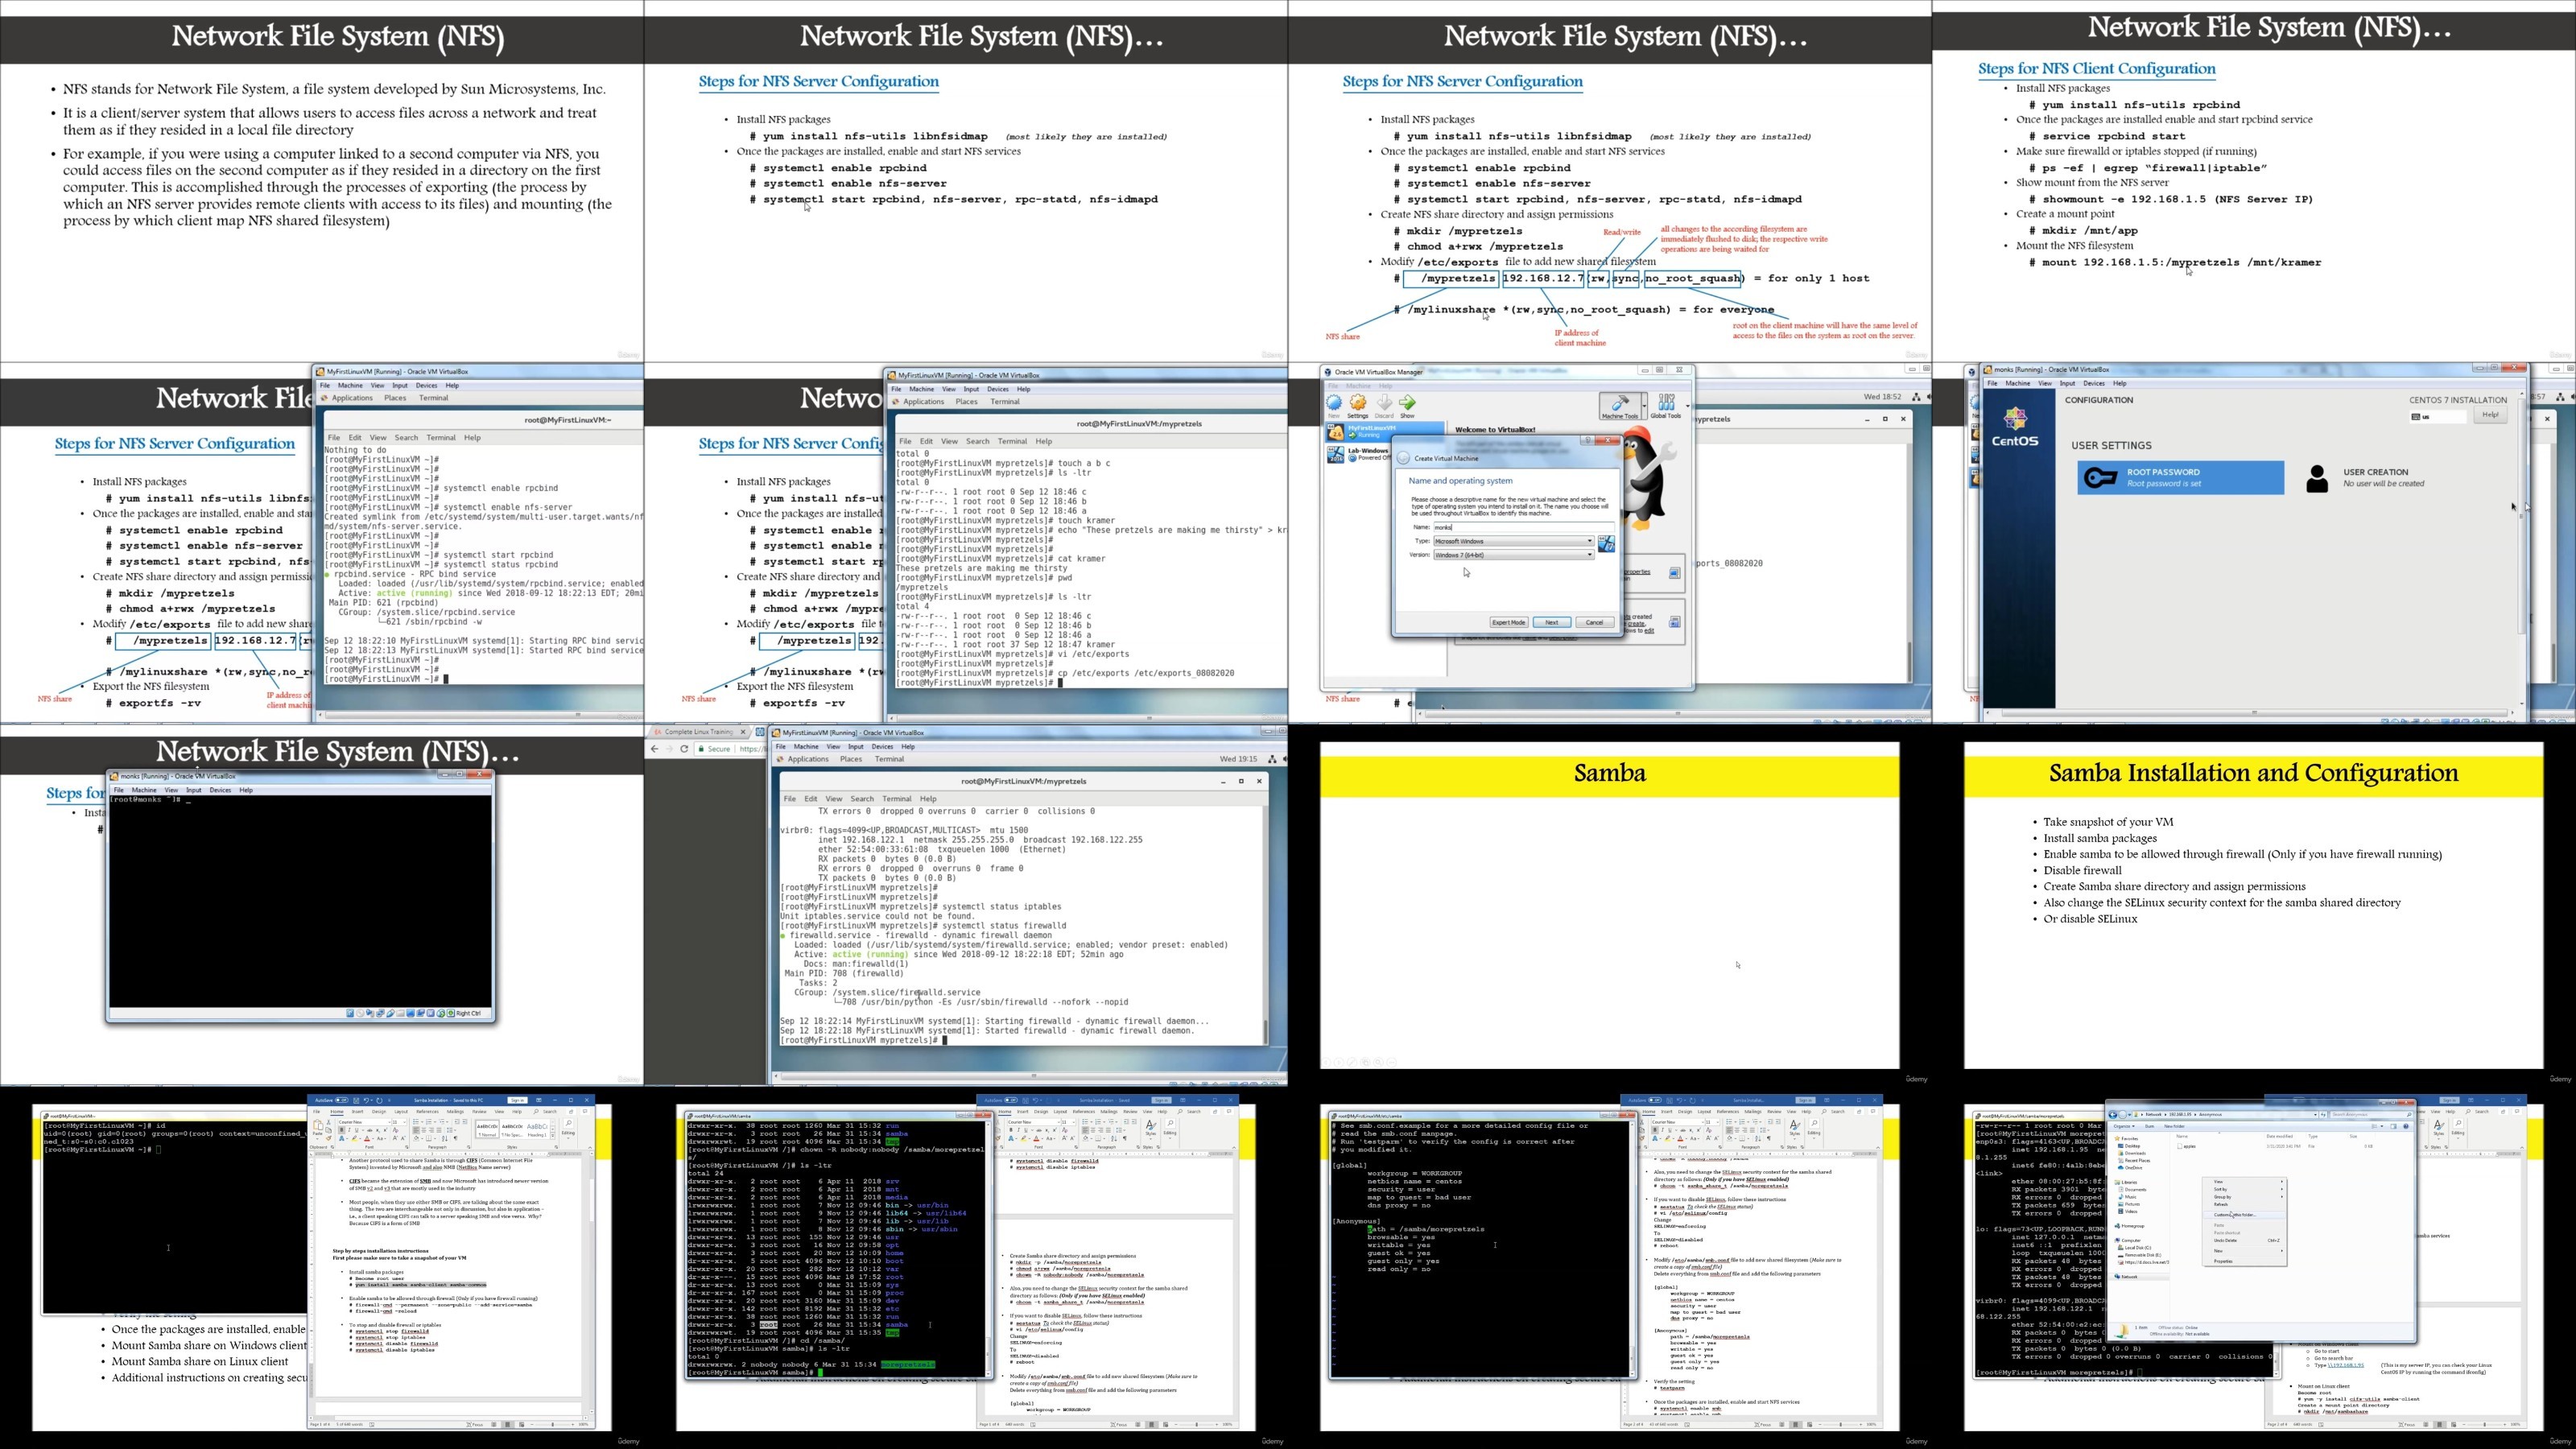Screen dimensions: 2576x1449
Task: Expand the Version dropdown showing Windows 7 (64-bit)
Action: (x=1515, y=555)
